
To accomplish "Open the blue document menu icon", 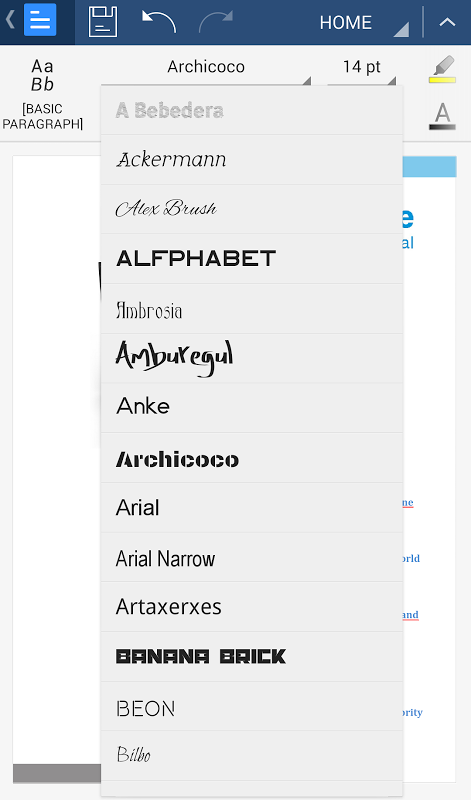I will 40,20.
